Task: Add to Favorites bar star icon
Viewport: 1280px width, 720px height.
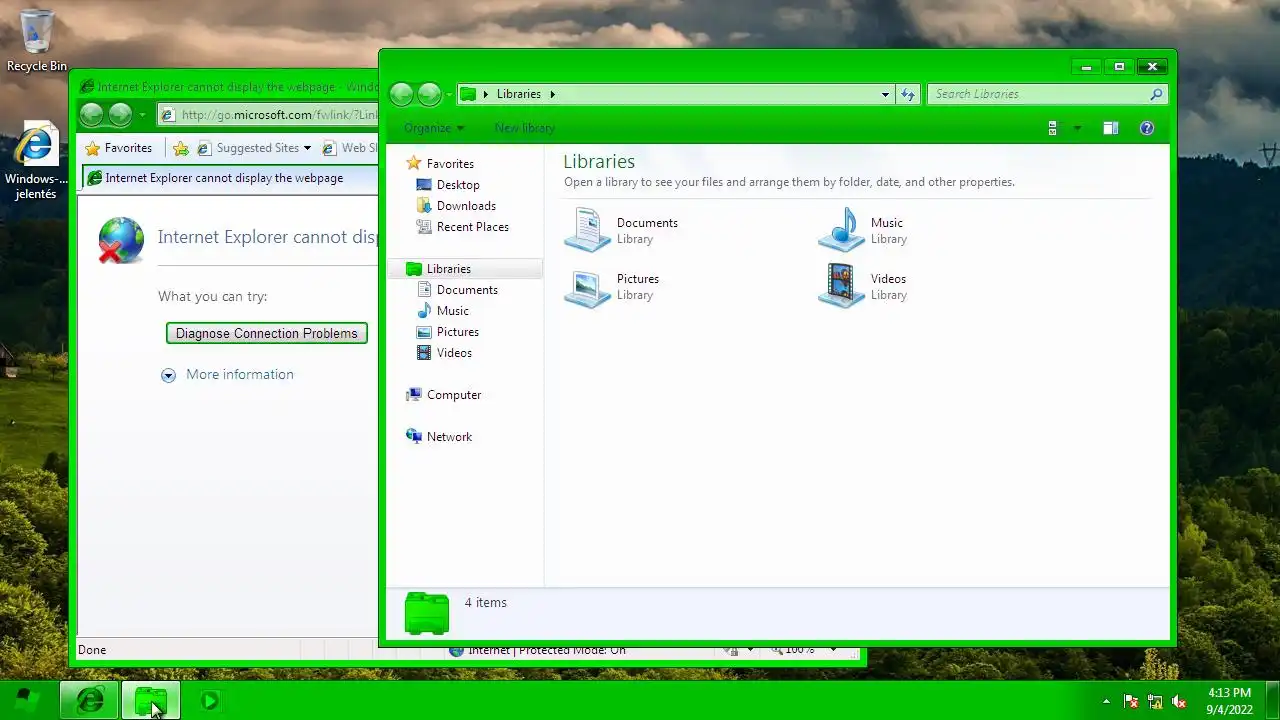Action: point(180,148)
